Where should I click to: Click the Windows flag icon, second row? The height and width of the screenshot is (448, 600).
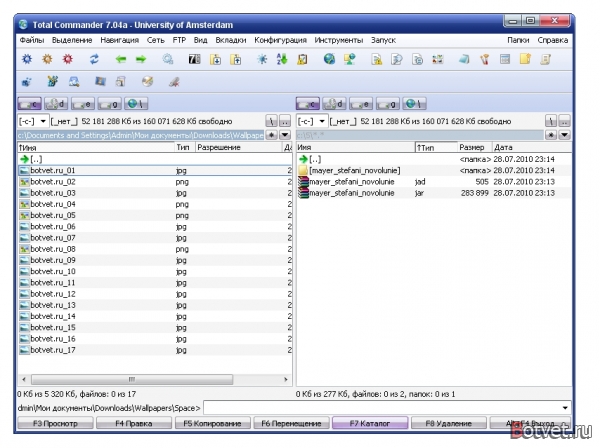(x=100, y=81)
